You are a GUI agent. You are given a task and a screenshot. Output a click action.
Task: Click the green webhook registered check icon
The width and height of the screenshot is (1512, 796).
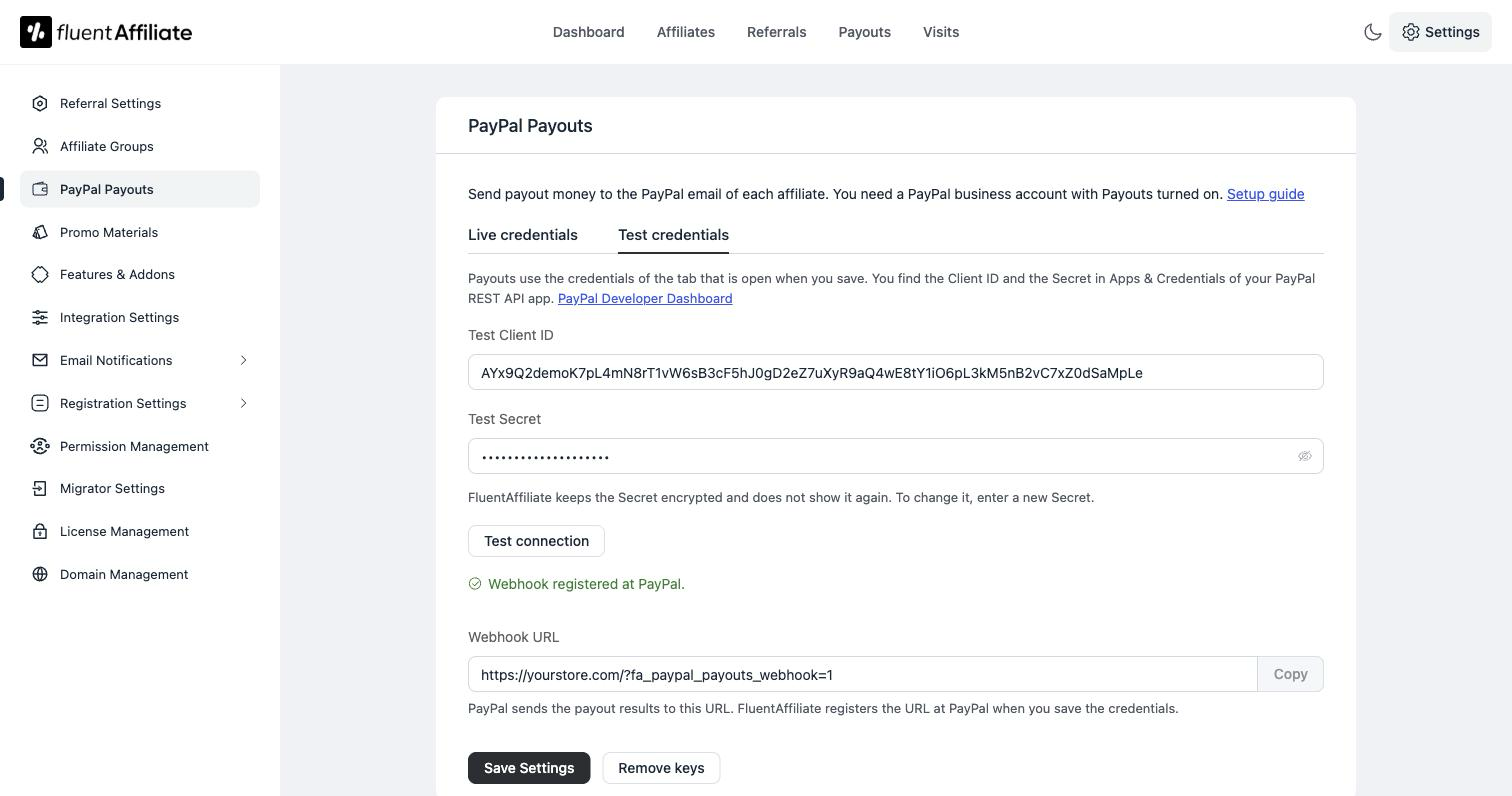[x=475, y=584]
